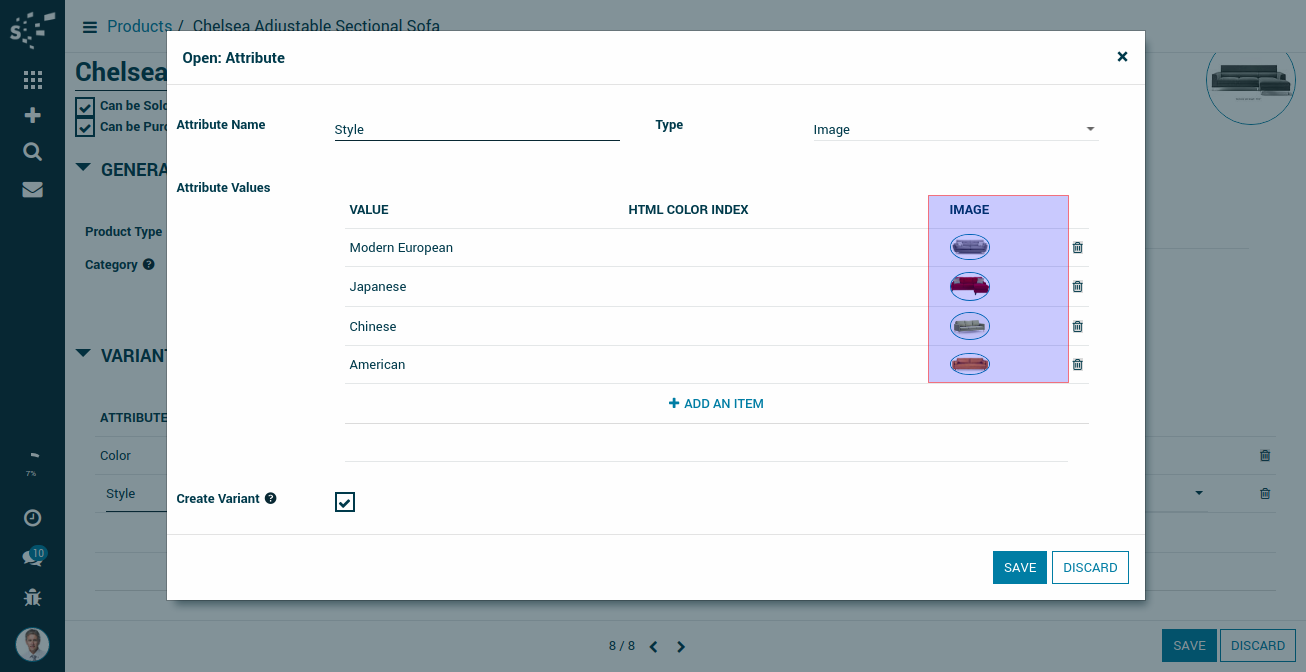The width and height of the screenshot is (1306, 672).
Task: Open the debug bug icon in sidebar
Action: click(32, 598)
